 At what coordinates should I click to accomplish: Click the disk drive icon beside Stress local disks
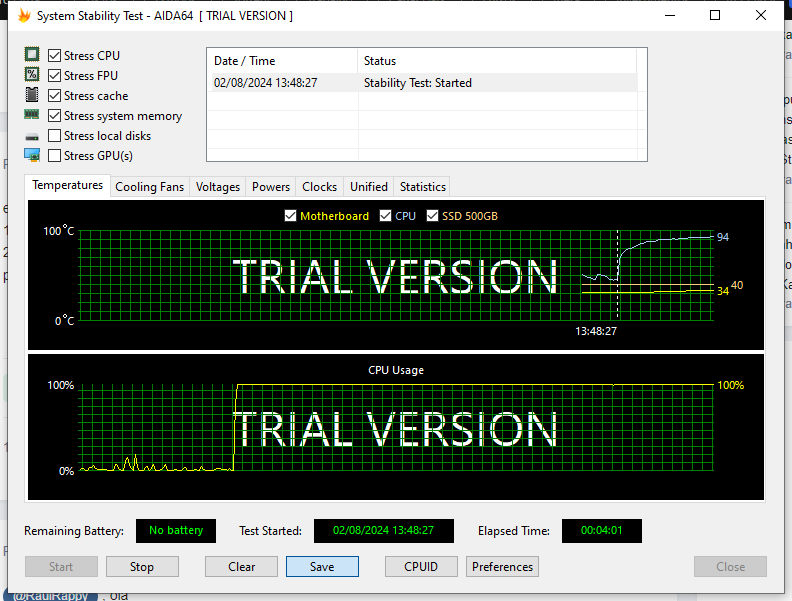point(32,136)
